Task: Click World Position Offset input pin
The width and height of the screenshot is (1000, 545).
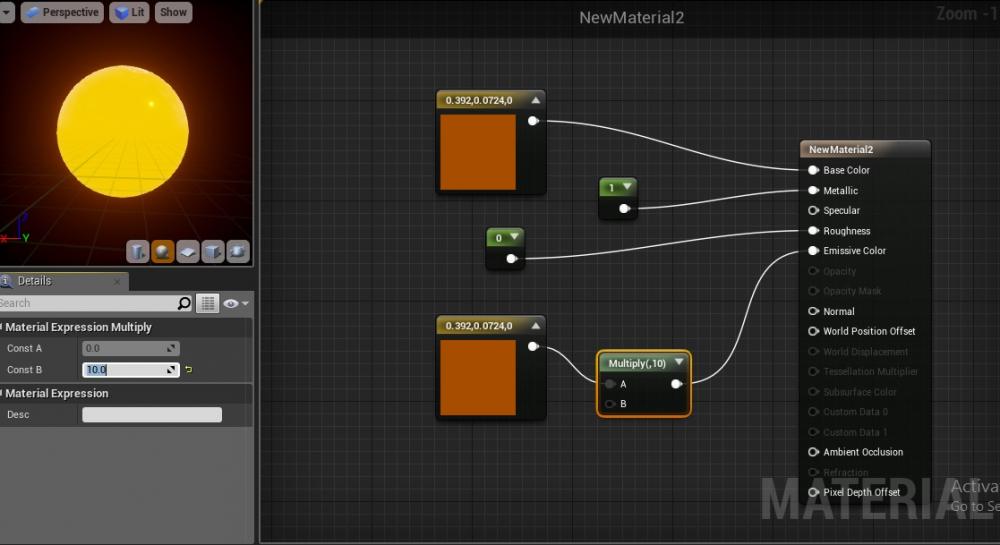Action: click(813, 331)
